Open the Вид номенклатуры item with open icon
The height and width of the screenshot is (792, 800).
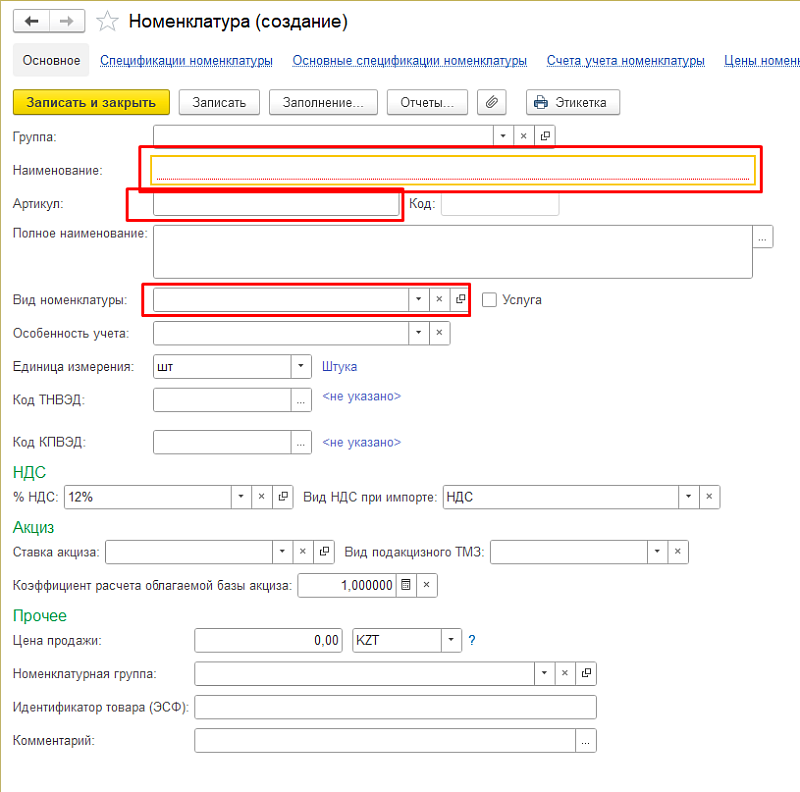coord(460,299)
